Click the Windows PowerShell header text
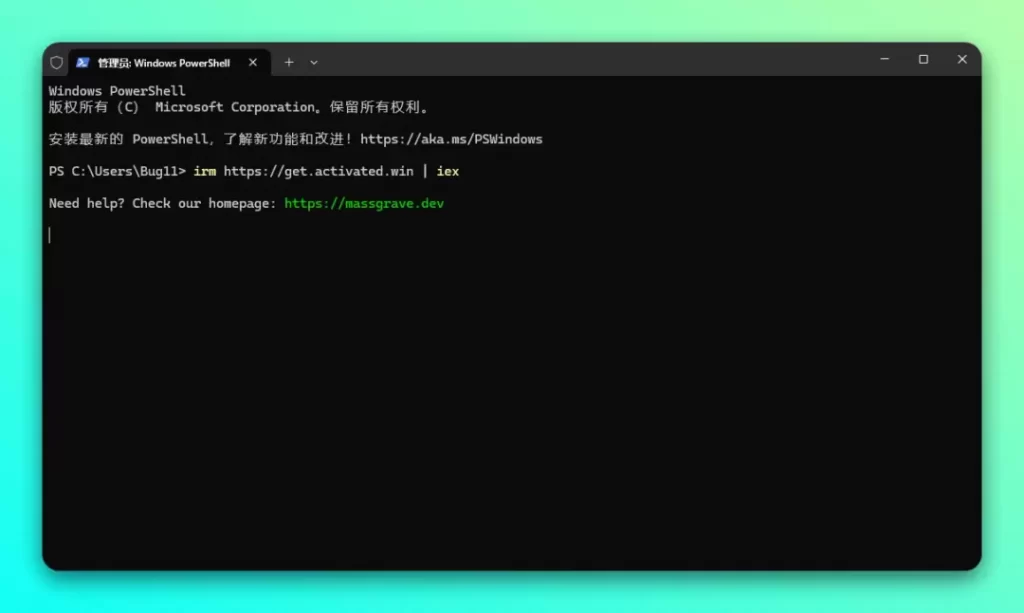 coord(118,90)
